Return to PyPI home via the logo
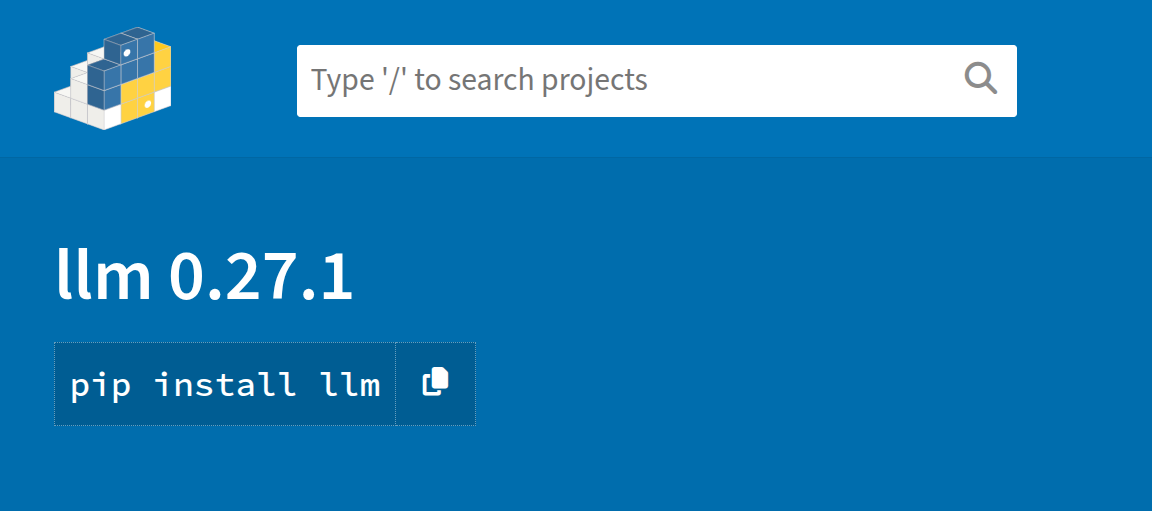The image size is (1152, 511). click(x=112, y=80)
